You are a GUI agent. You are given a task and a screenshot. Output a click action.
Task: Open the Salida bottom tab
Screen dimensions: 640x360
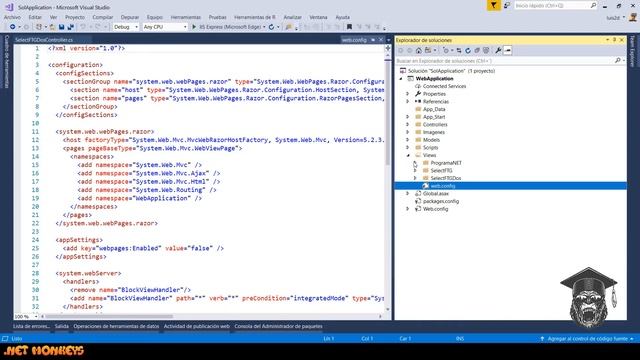(x=62, y=326)
